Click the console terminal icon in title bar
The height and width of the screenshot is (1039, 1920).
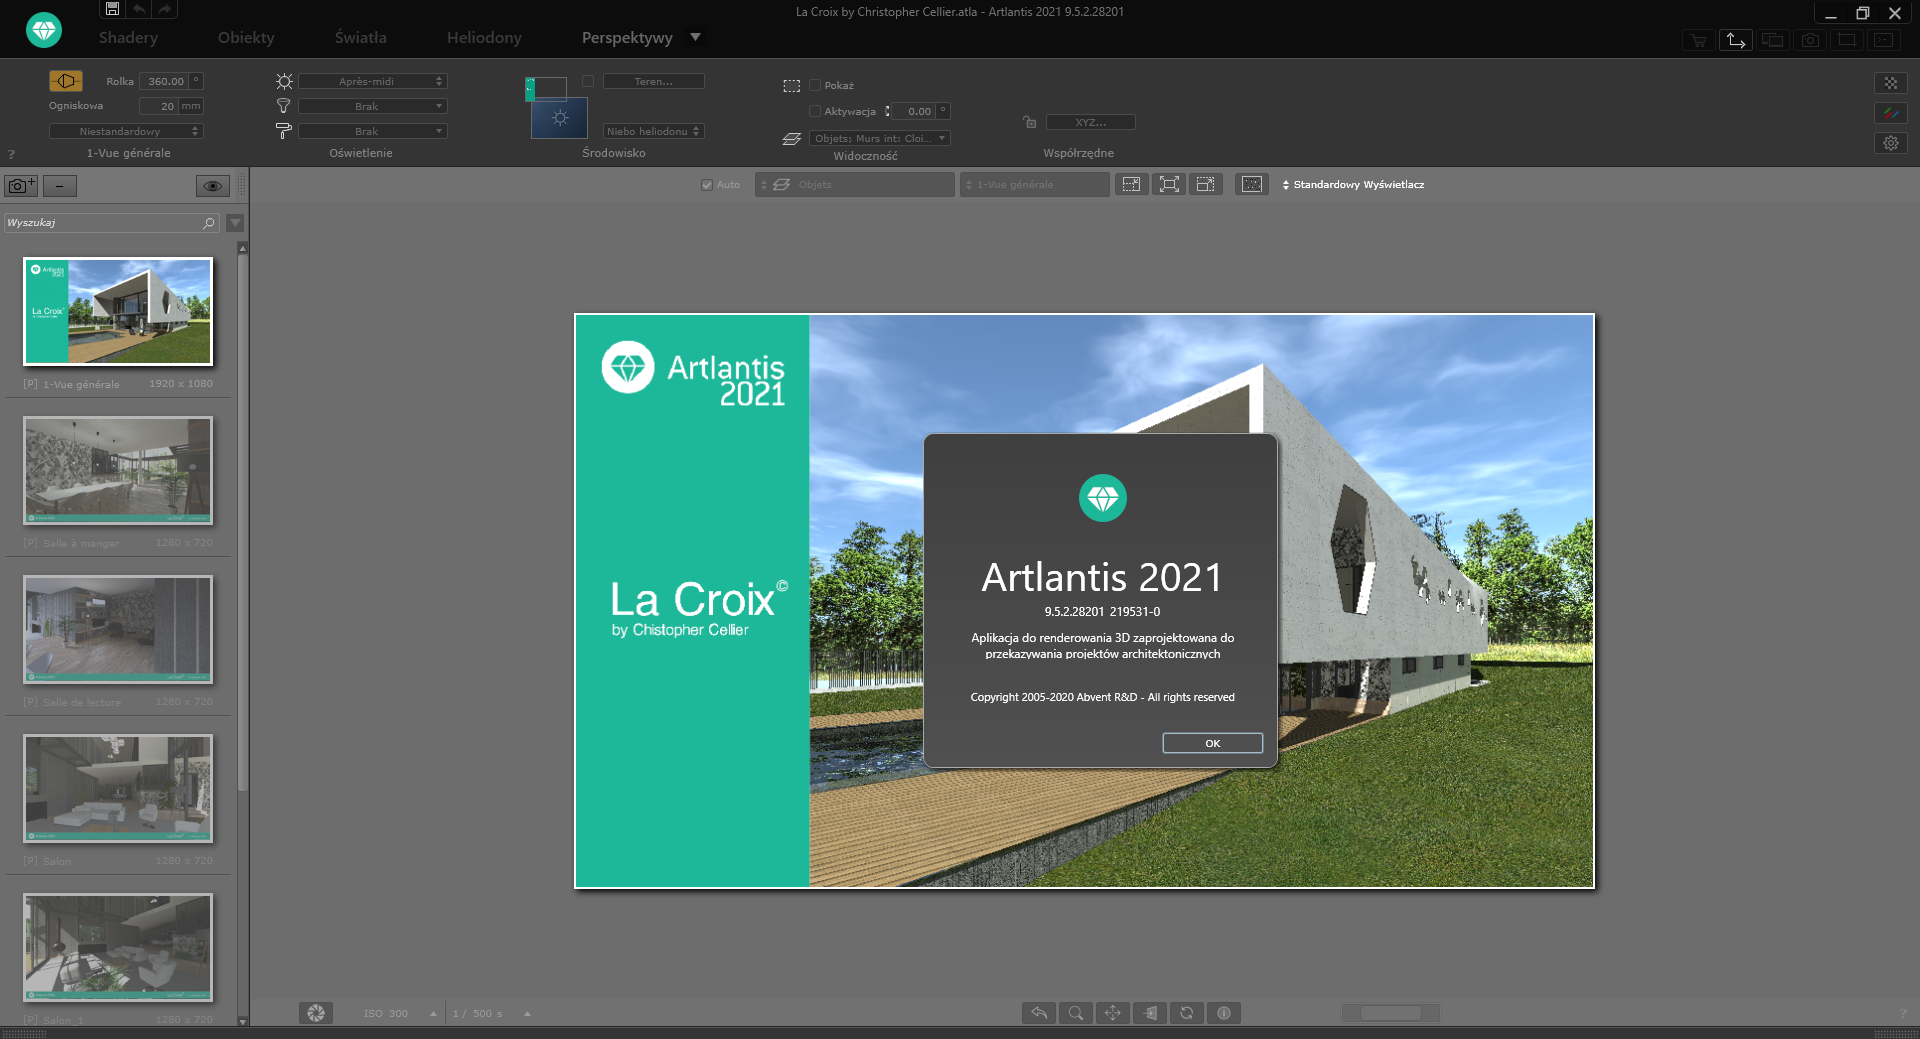[1884, 40]
